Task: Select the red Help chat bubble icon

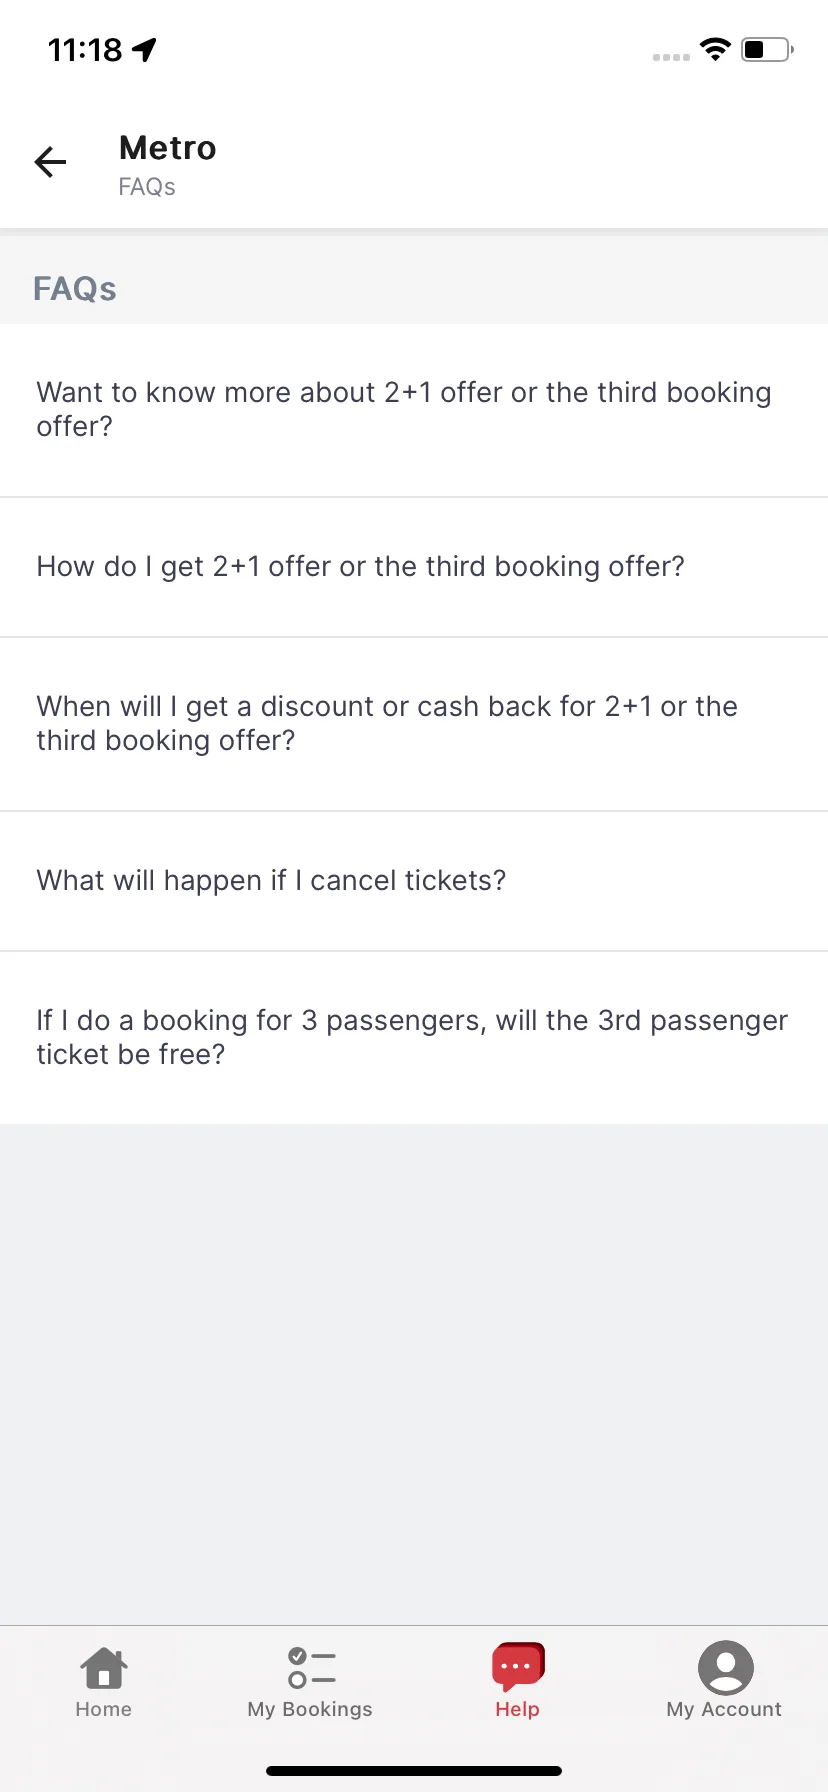Action: (x=517, y=1666)
